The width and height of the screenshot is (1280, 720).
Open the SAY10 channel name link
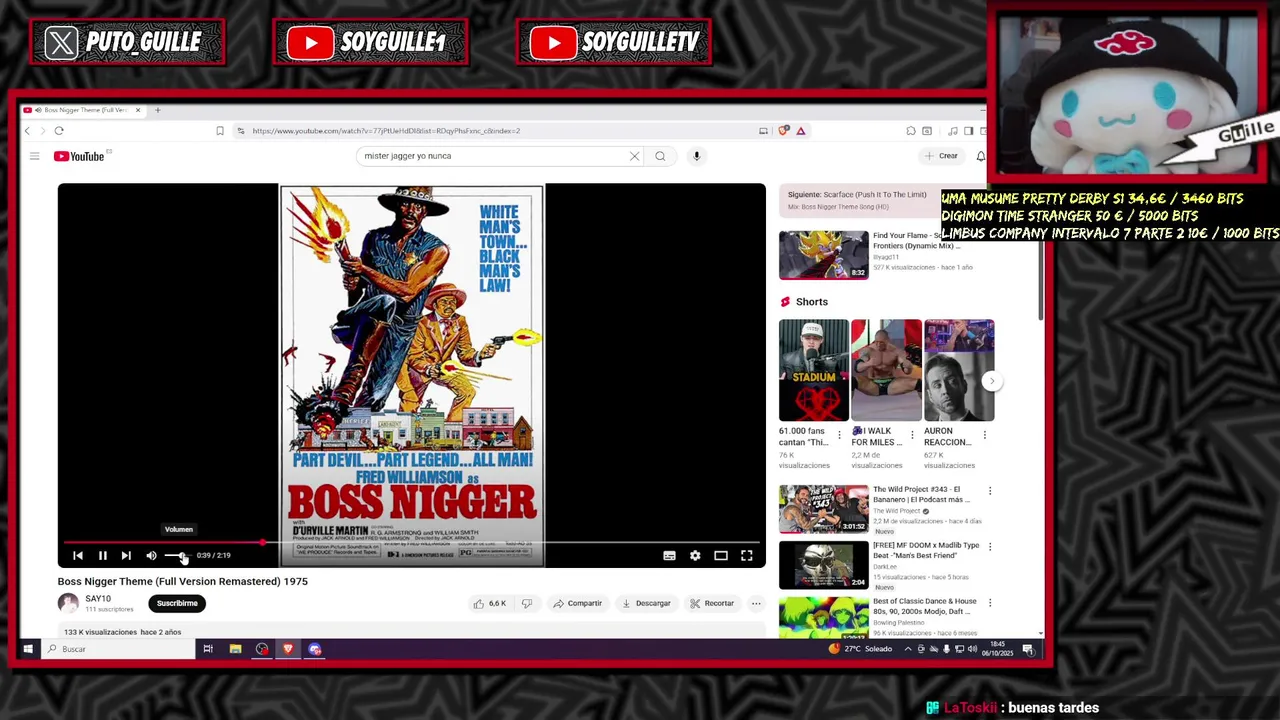click(98, 599)
